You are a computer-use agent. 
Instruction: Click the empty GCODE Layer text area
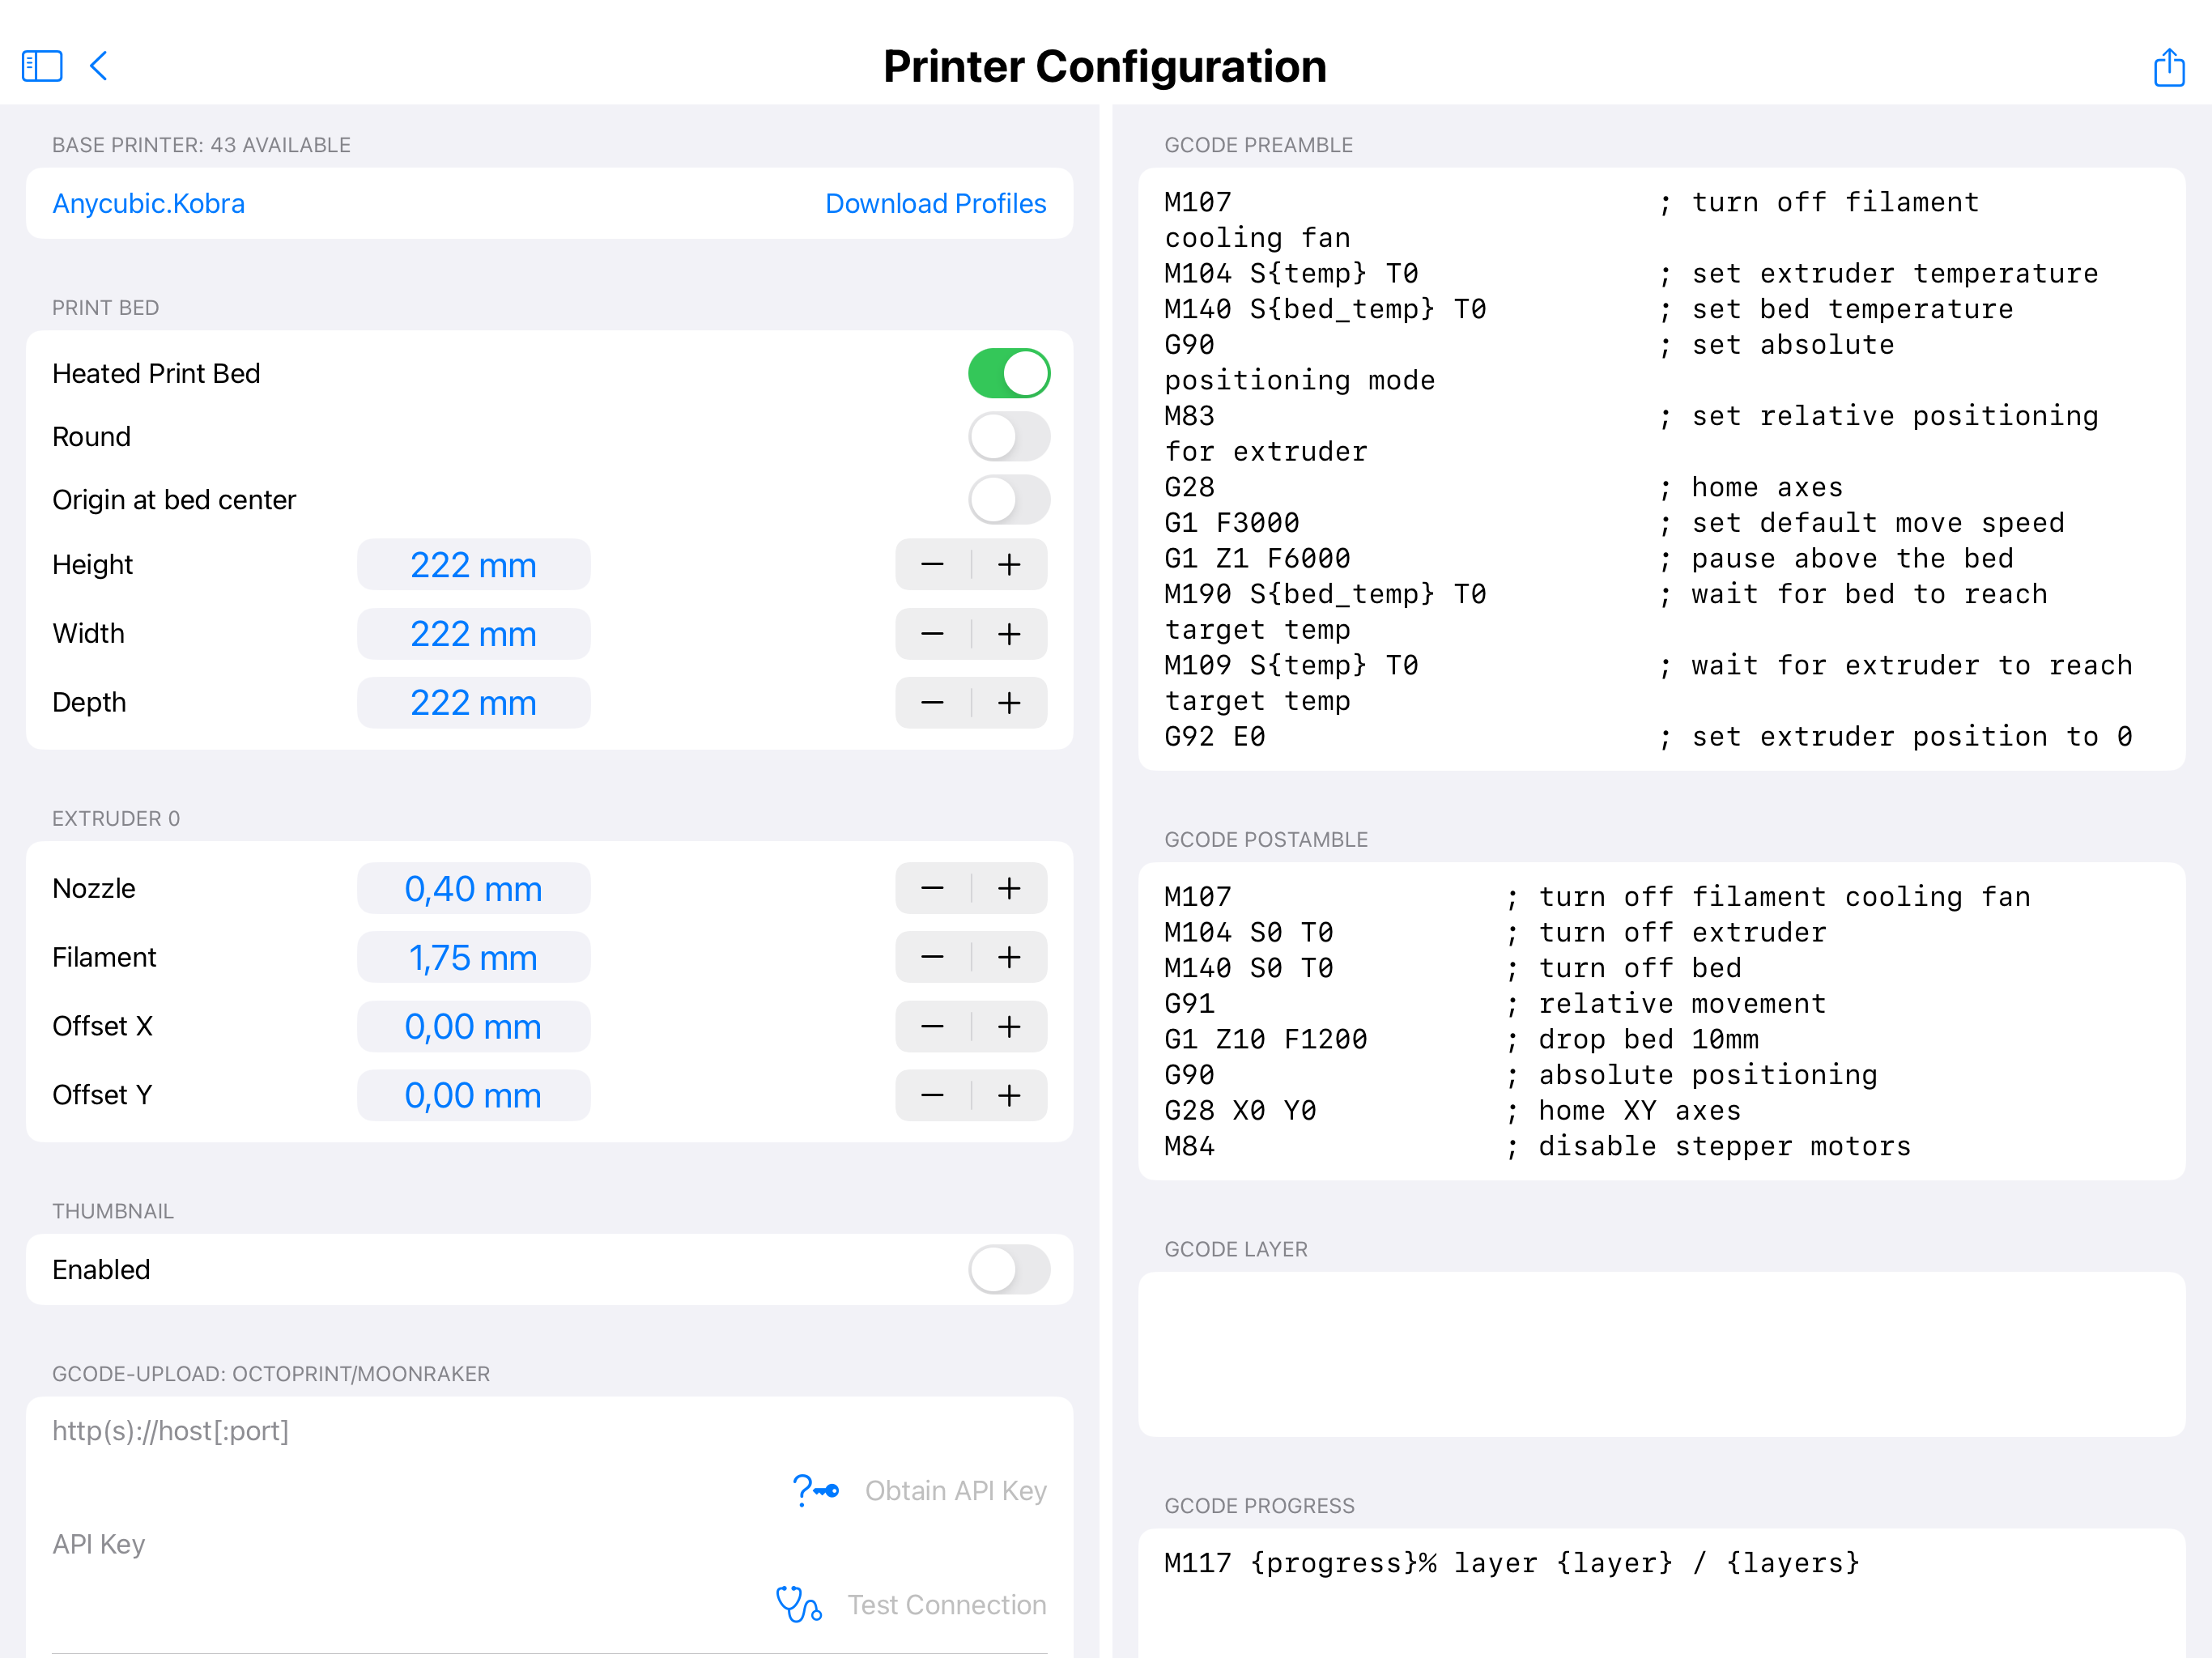[x=1661, y=1354]
